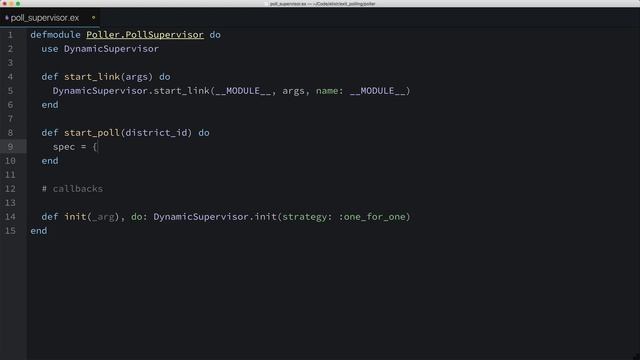The image size is (640, 360).
Task: Click 'strategy:' keyword on line 14
Action: (x=307, y=217)
